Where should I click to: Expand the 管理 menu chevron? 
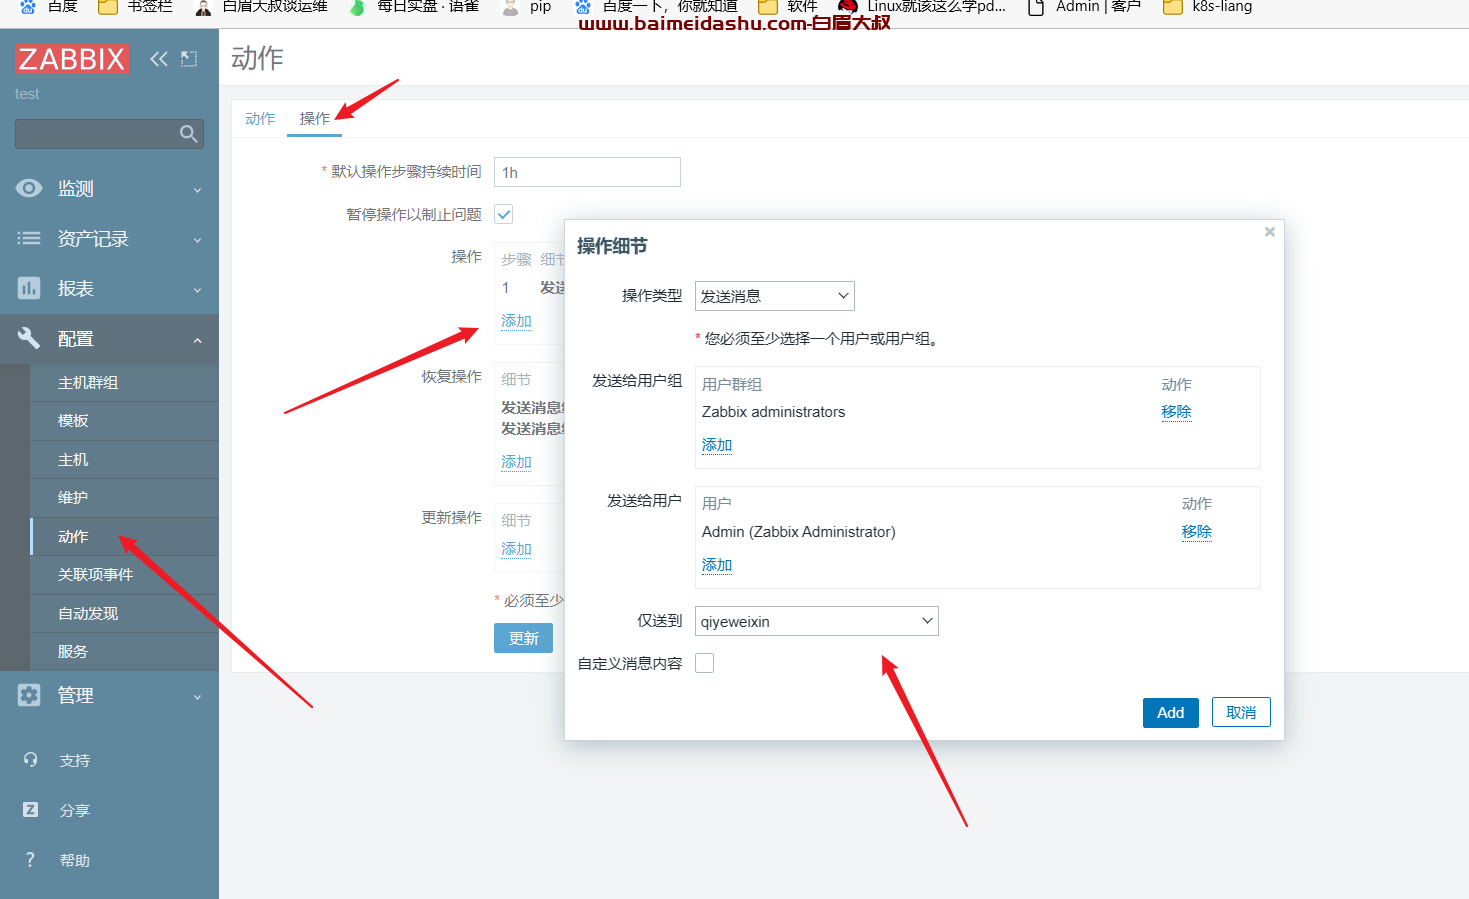coord(197,697)
